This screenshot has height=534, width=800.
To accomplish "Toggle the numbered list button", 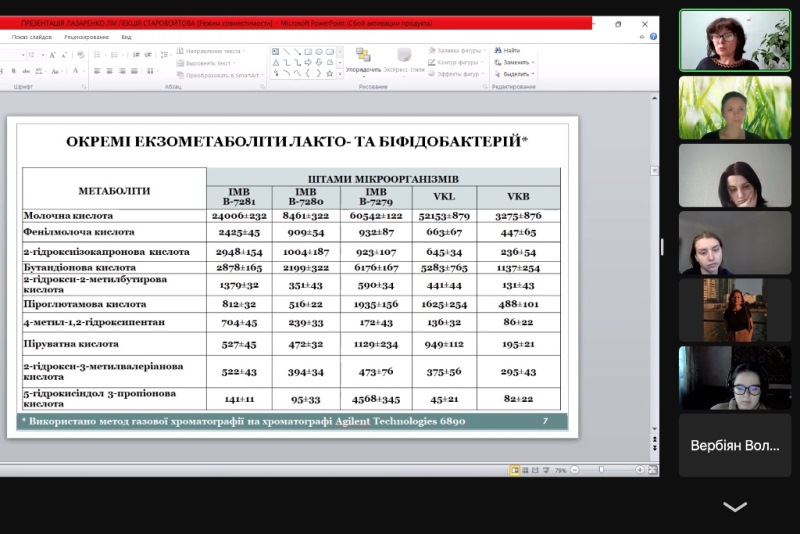I will (x=115, y=55).
